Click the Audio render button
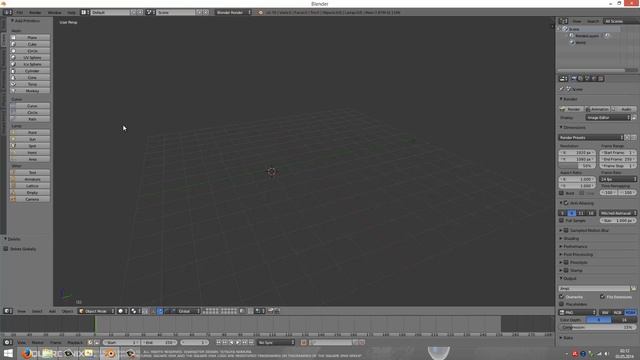 pos(624,109)
